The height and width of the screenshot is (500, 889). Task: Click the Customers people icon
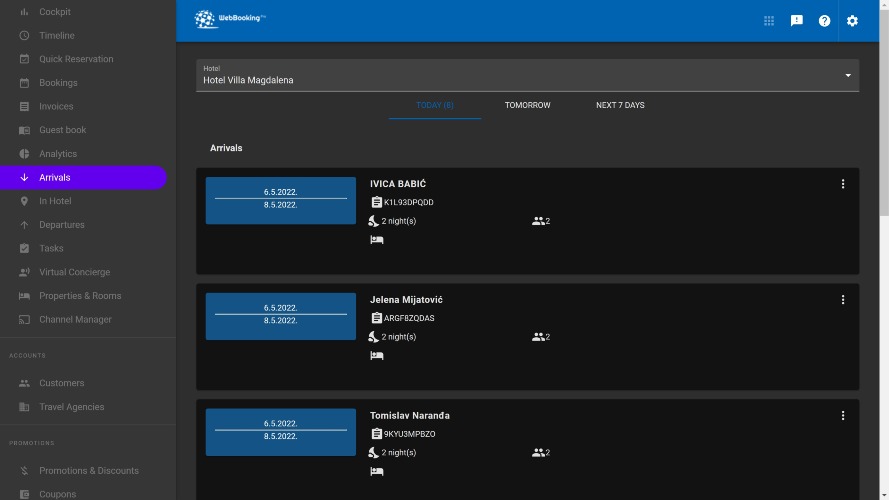pos(24,383)
